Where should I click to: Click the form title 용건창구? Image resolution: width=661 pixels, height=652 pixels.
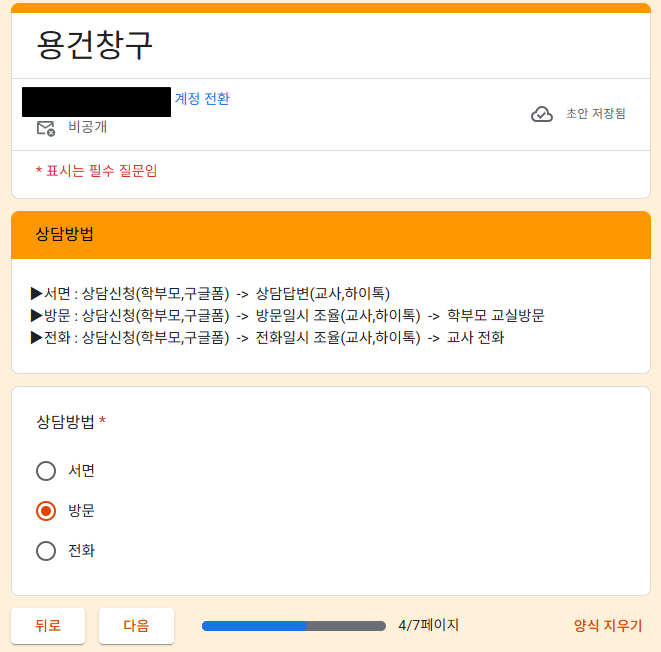(94, 45)
